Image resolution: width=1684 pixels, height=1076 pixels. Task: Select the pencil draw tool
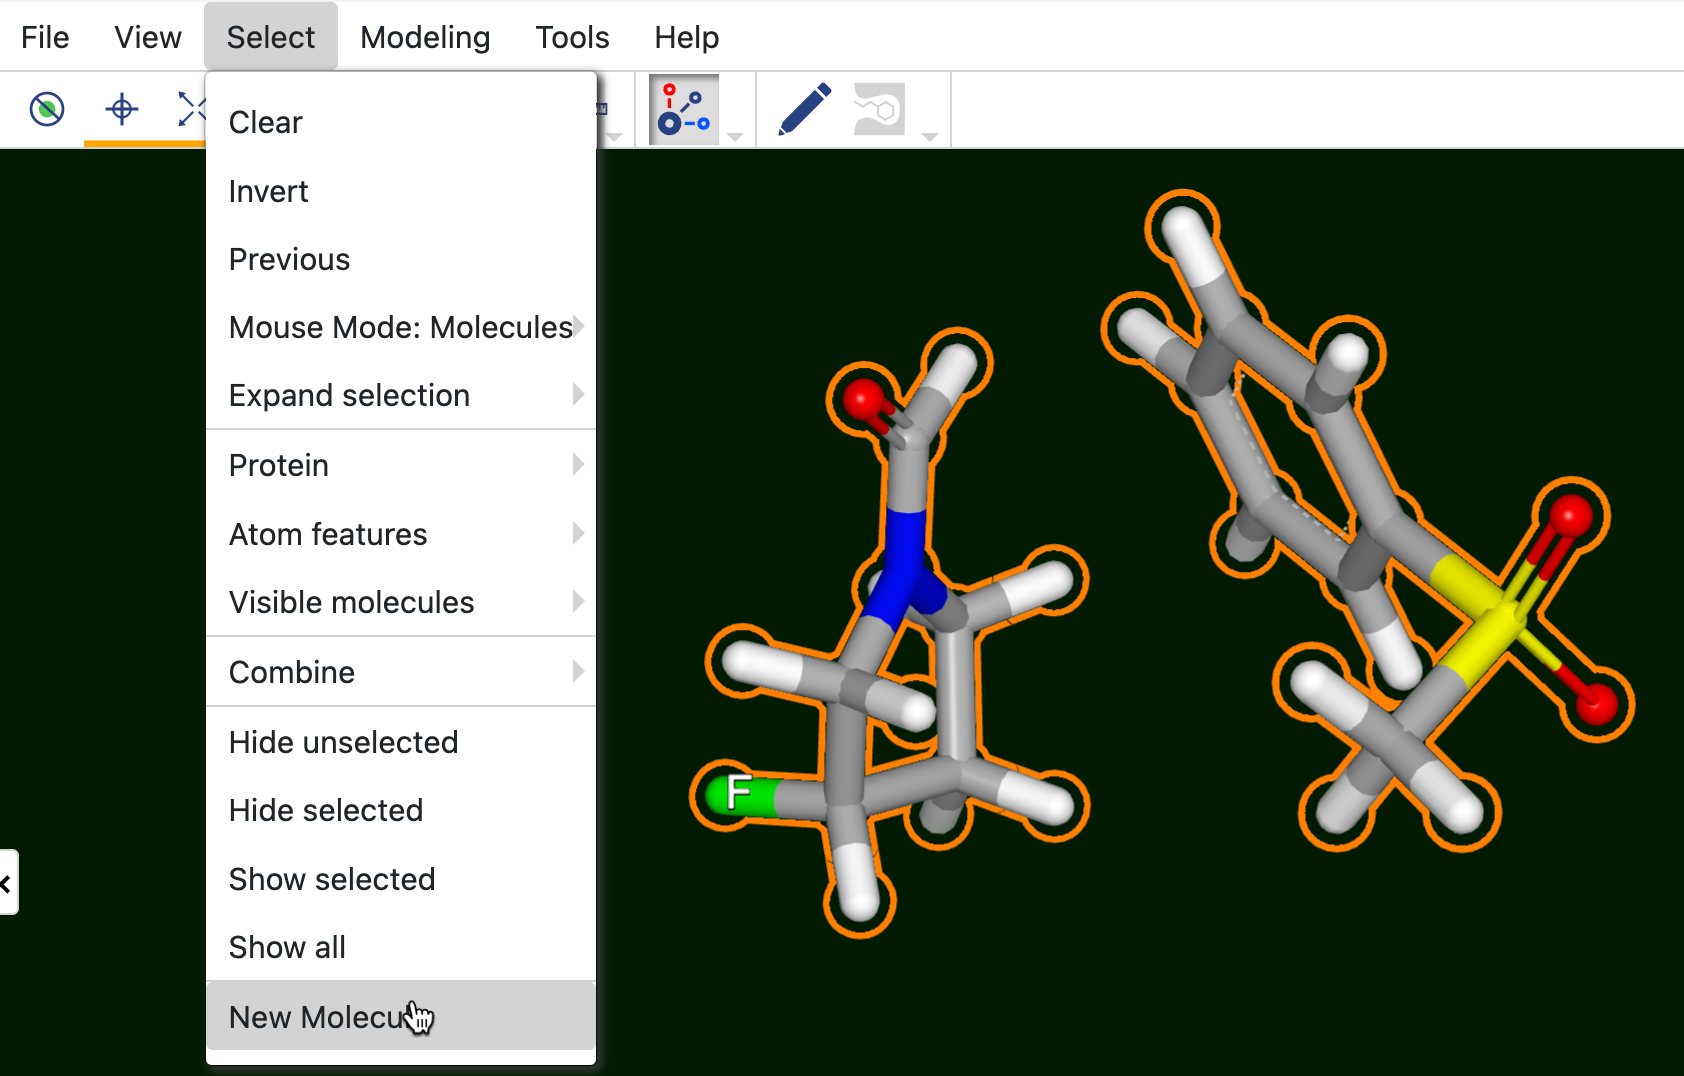[x=804, y=109]
